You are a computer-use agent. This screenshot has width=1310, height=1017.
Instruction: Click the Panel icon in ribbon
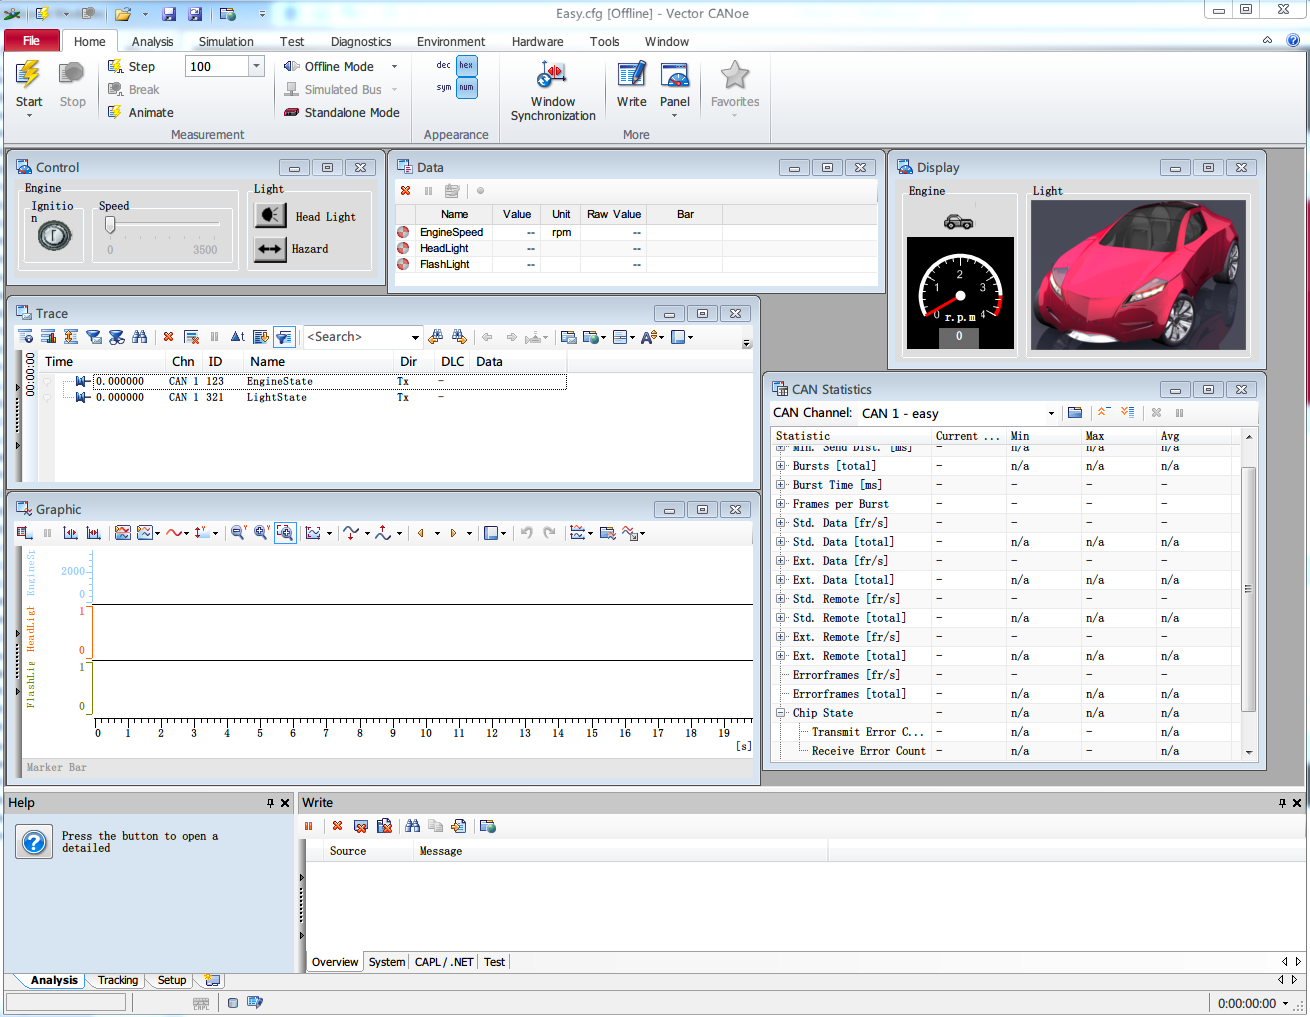tap(675, 76)
